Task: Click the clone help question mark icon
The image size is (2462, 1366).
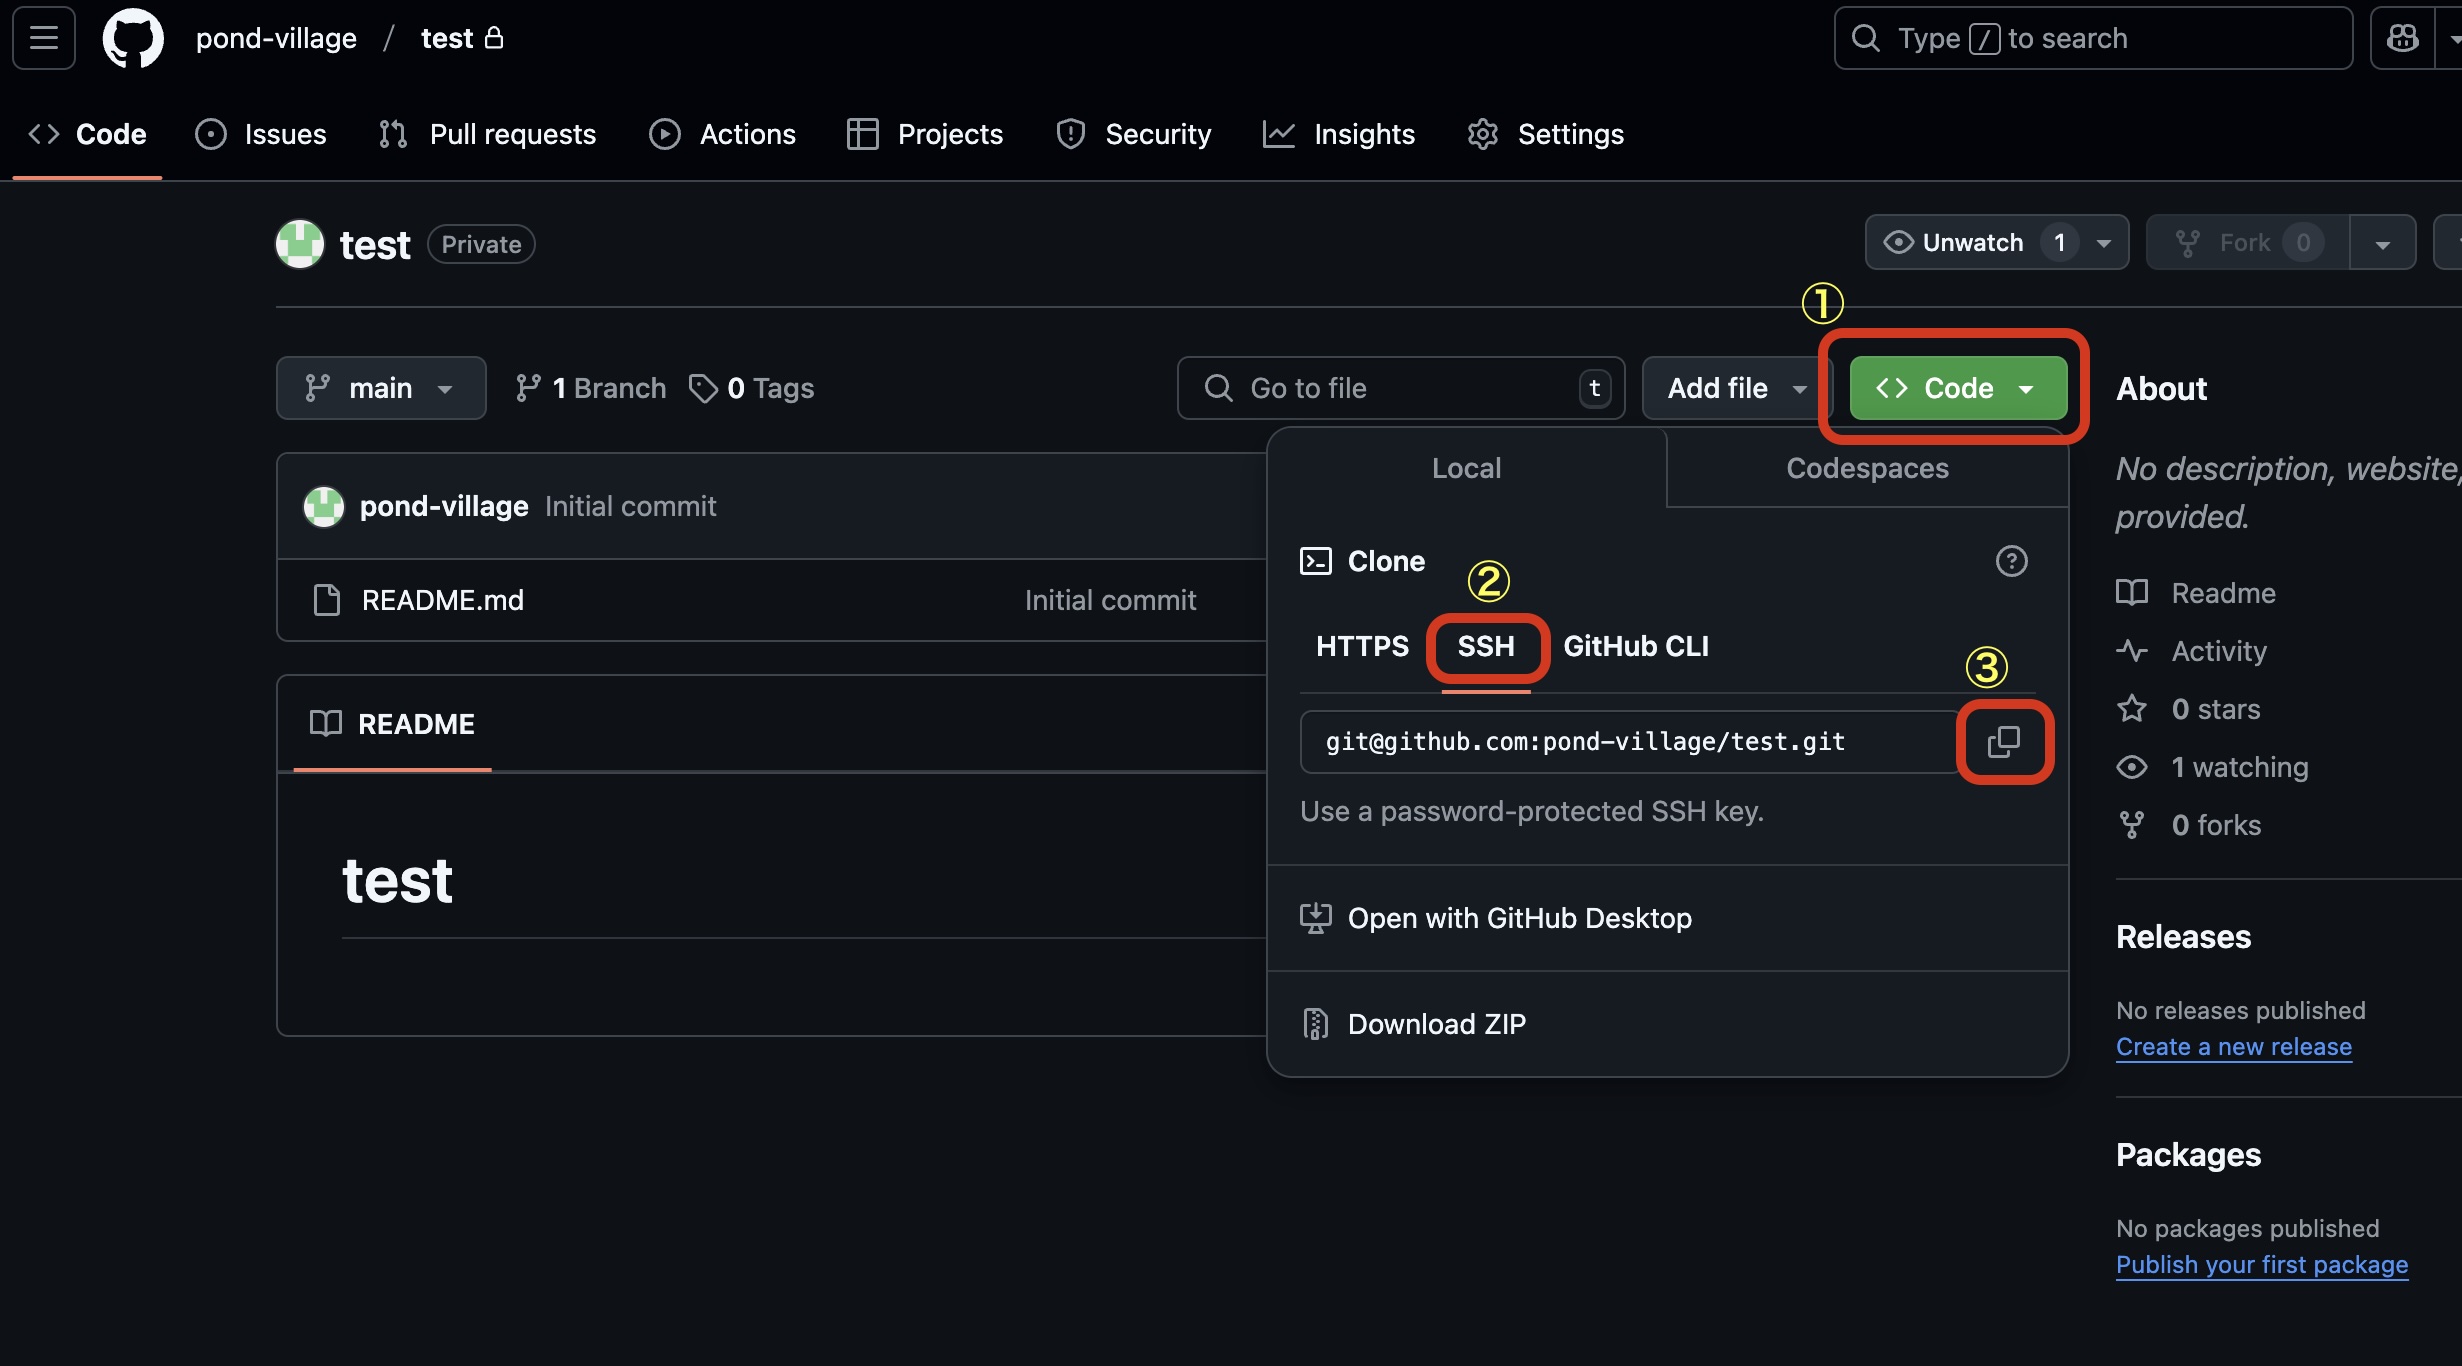Action: 2011,561
